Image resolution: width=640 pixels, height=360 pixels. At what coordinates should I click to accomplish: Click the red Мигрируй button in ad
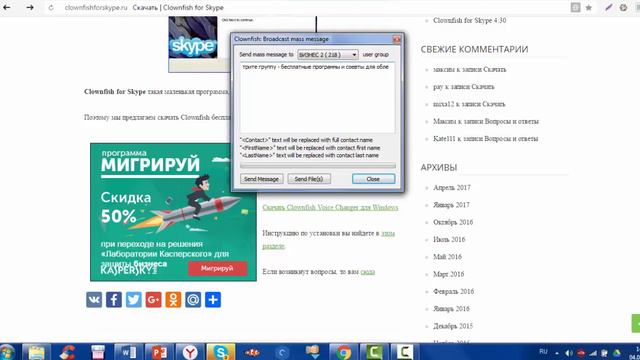(217, 268)
